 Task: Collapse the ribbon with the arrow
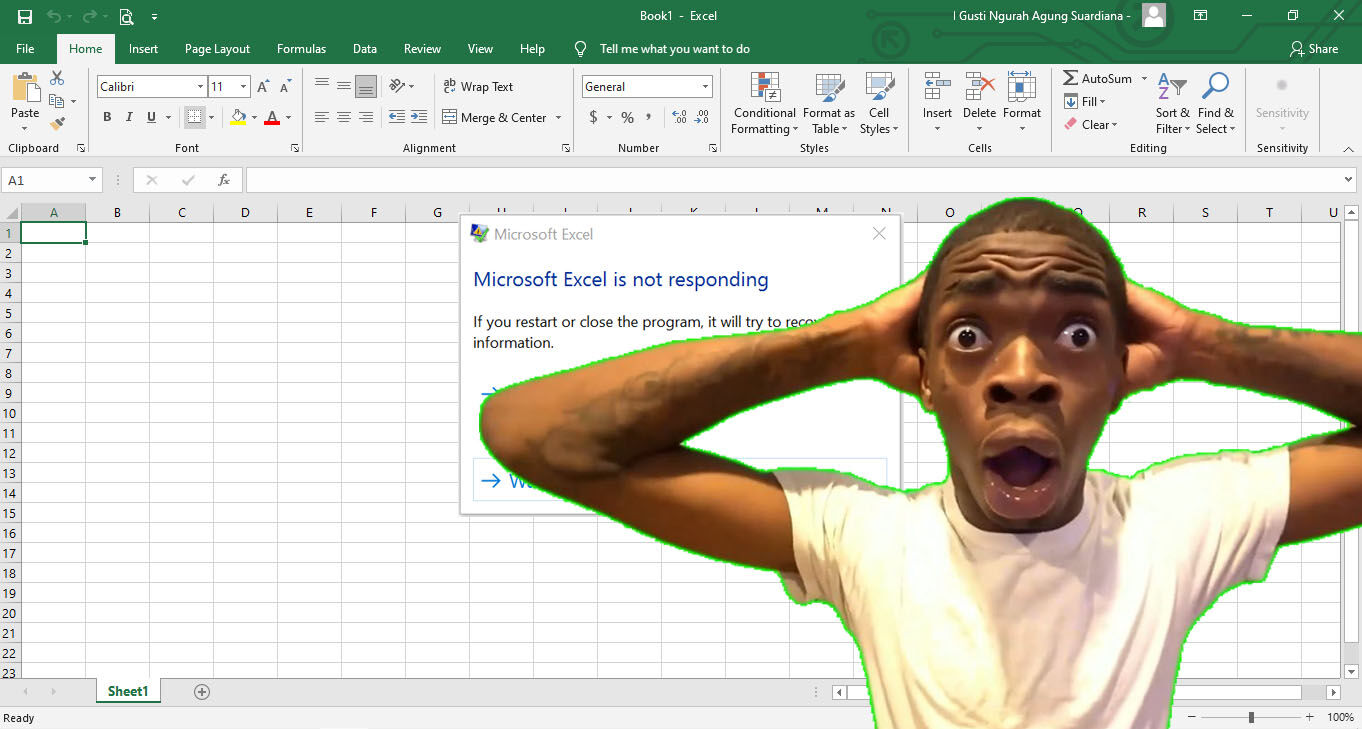coord(1349,148)
